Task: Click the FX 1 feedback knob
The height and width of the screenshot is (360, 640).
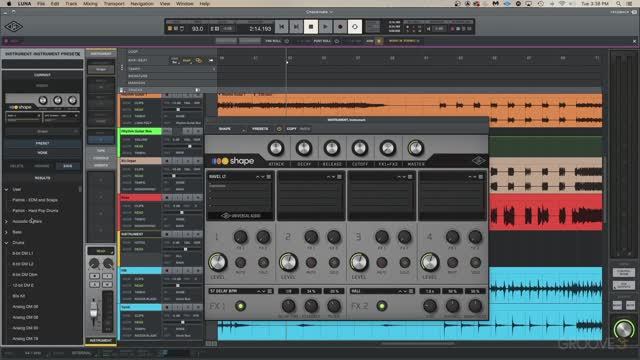Action: [x=311, y=306]
